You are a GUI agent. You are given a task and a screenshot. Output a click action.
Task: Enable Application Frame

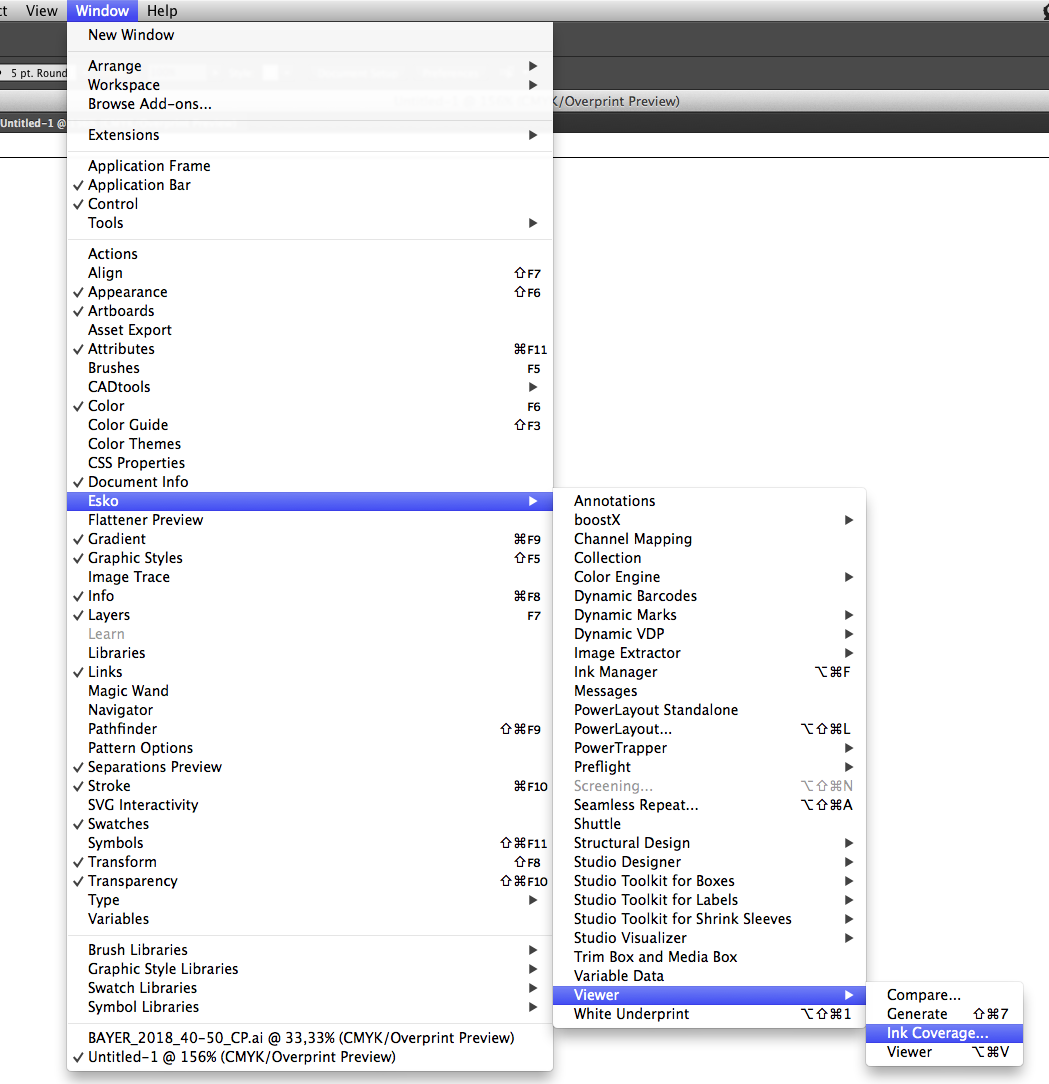click(x=310, y=166)
